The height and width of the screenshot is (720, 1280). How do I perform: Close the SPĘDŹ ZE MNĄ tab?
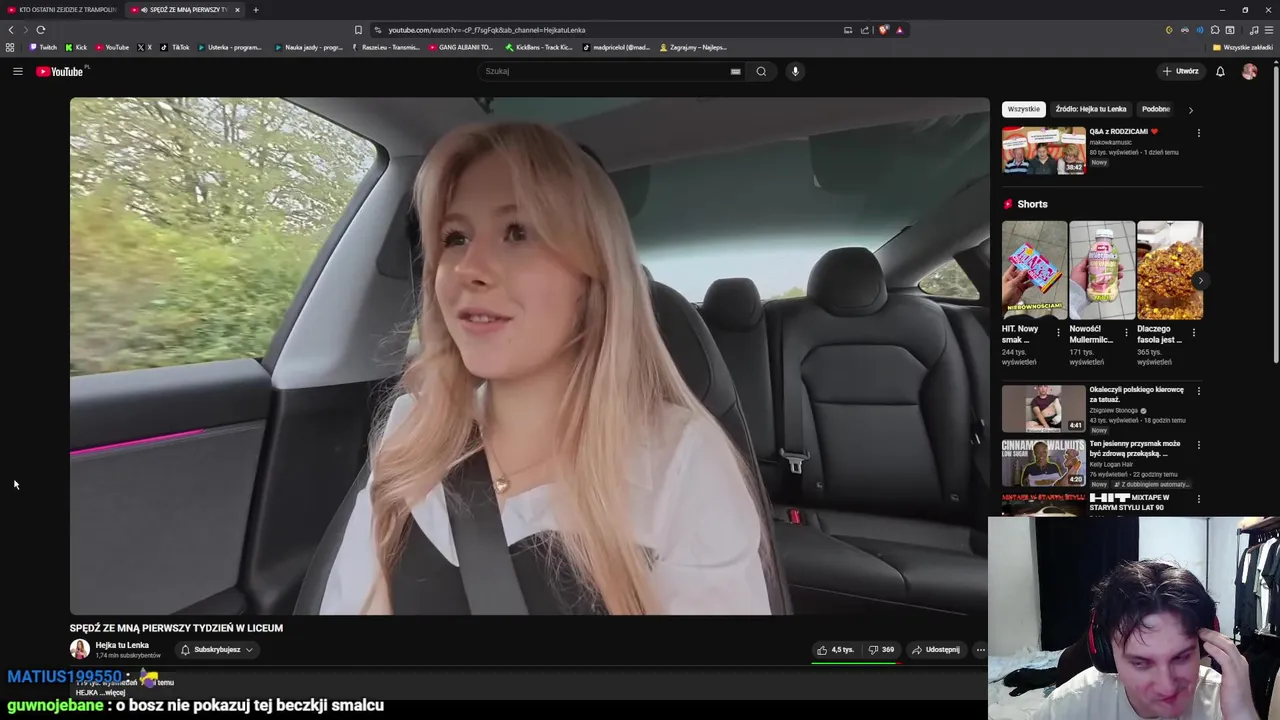[x=237, y=10]
